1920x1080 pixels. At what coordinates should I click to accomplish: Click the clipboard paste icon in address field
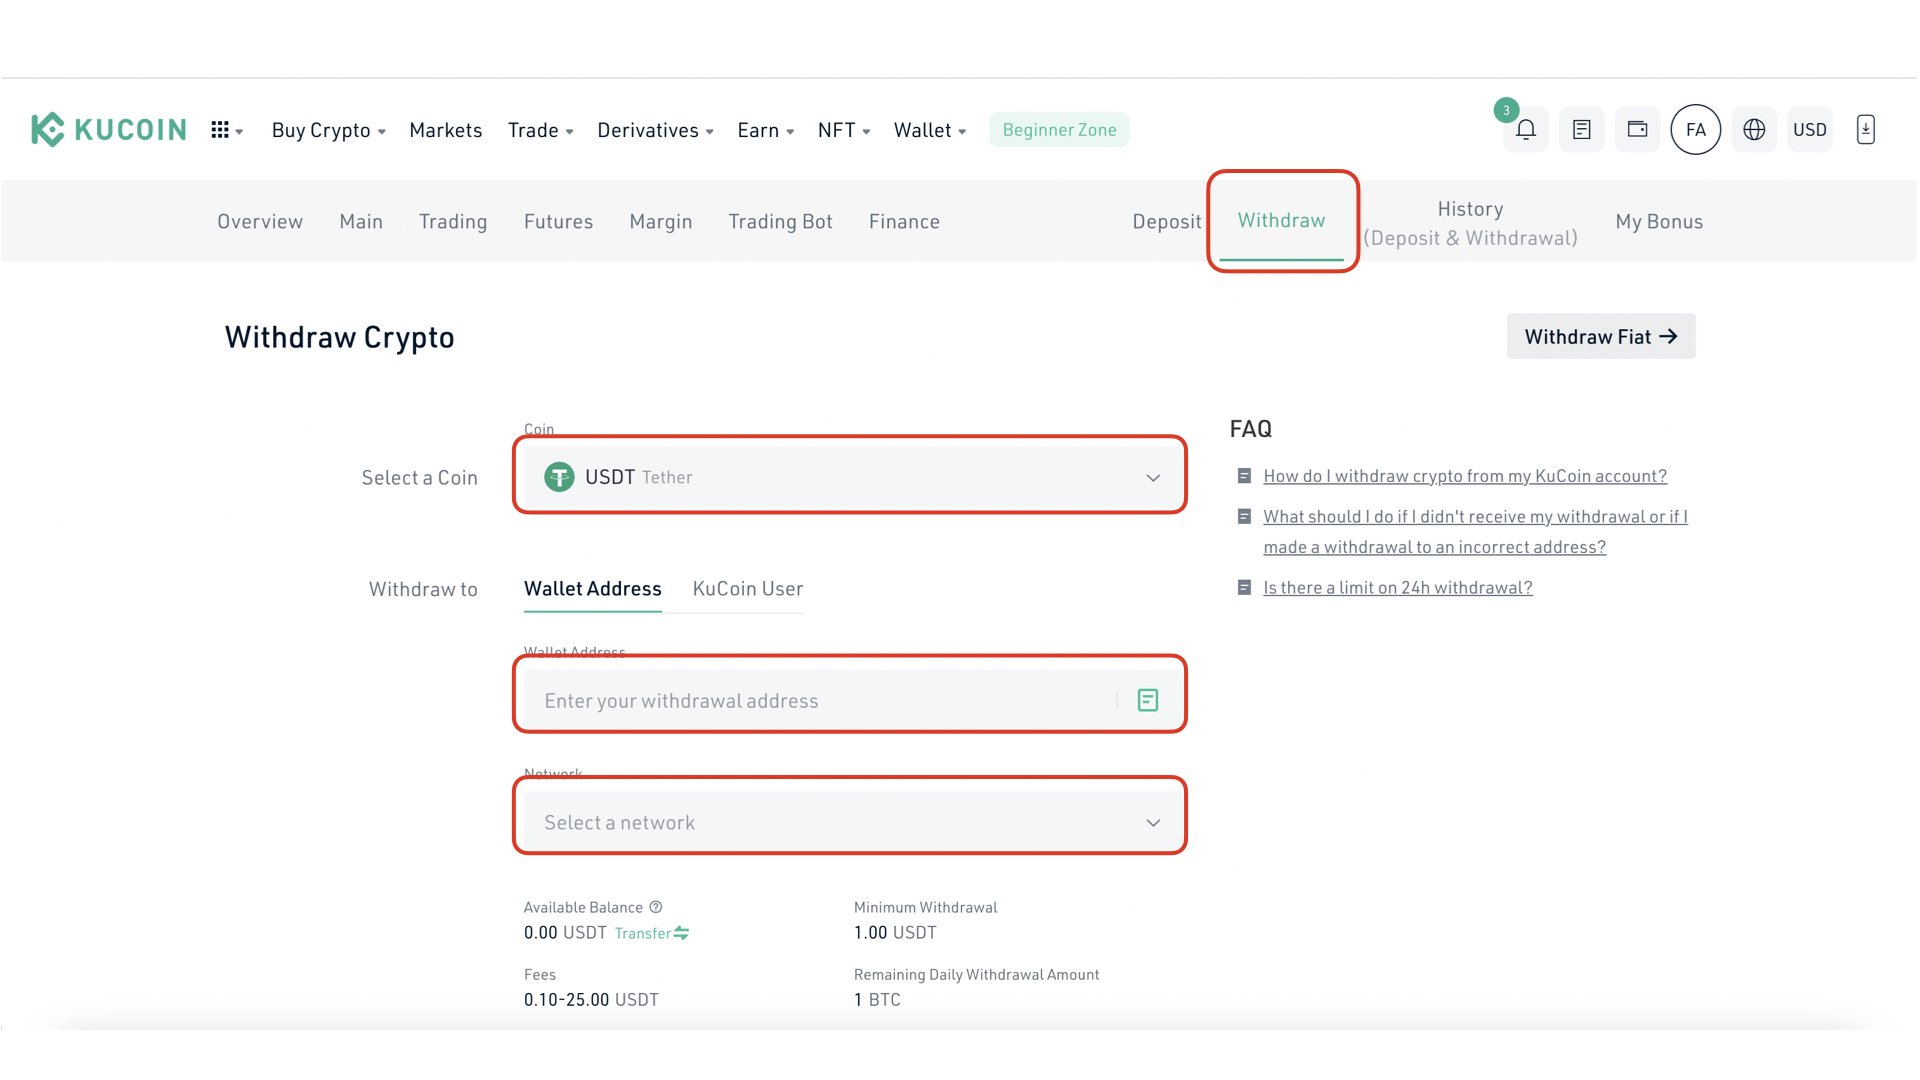[1146, 700]
